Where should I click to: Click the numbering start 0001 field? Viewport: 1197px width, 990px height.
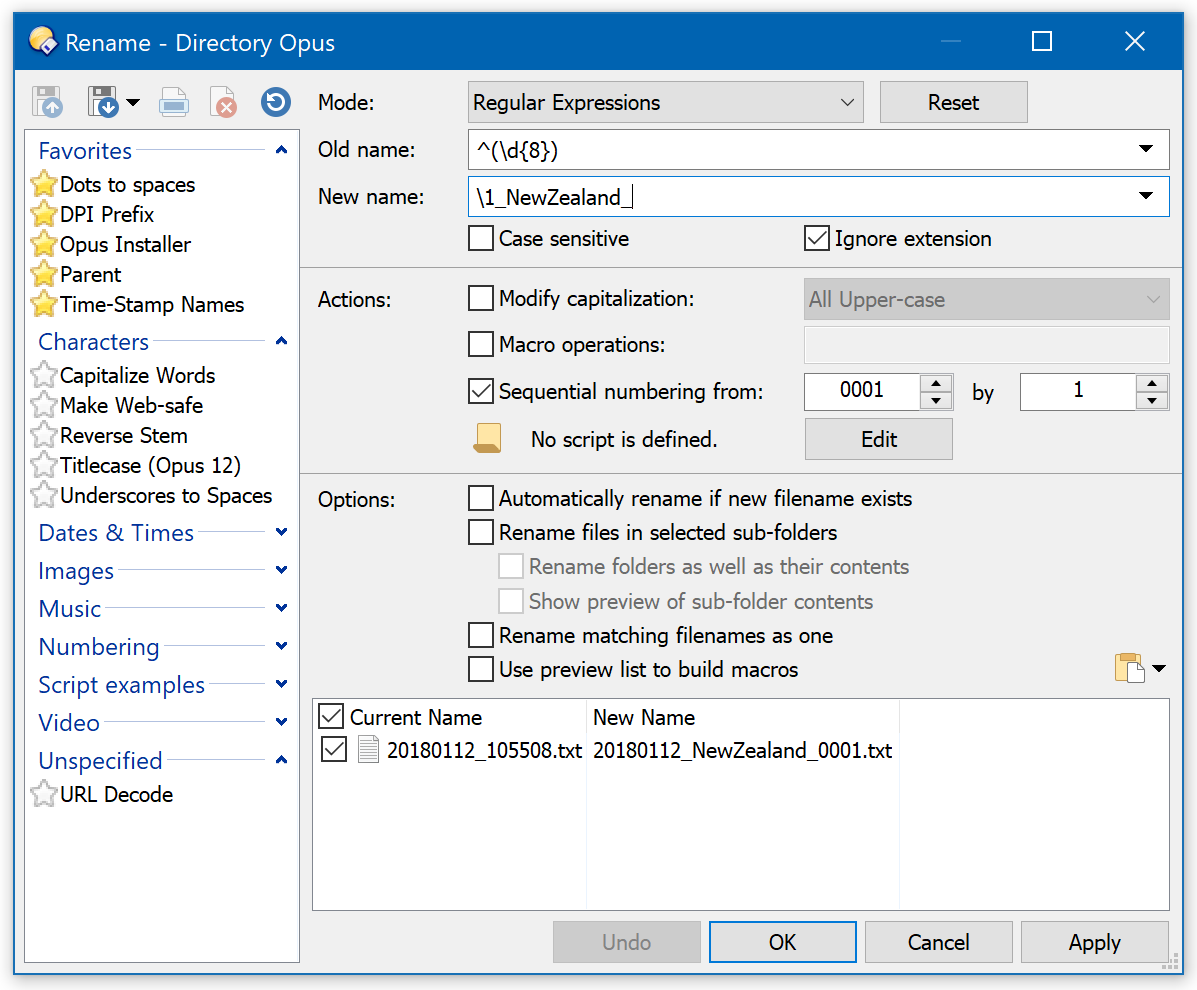[x=862, y=391]
